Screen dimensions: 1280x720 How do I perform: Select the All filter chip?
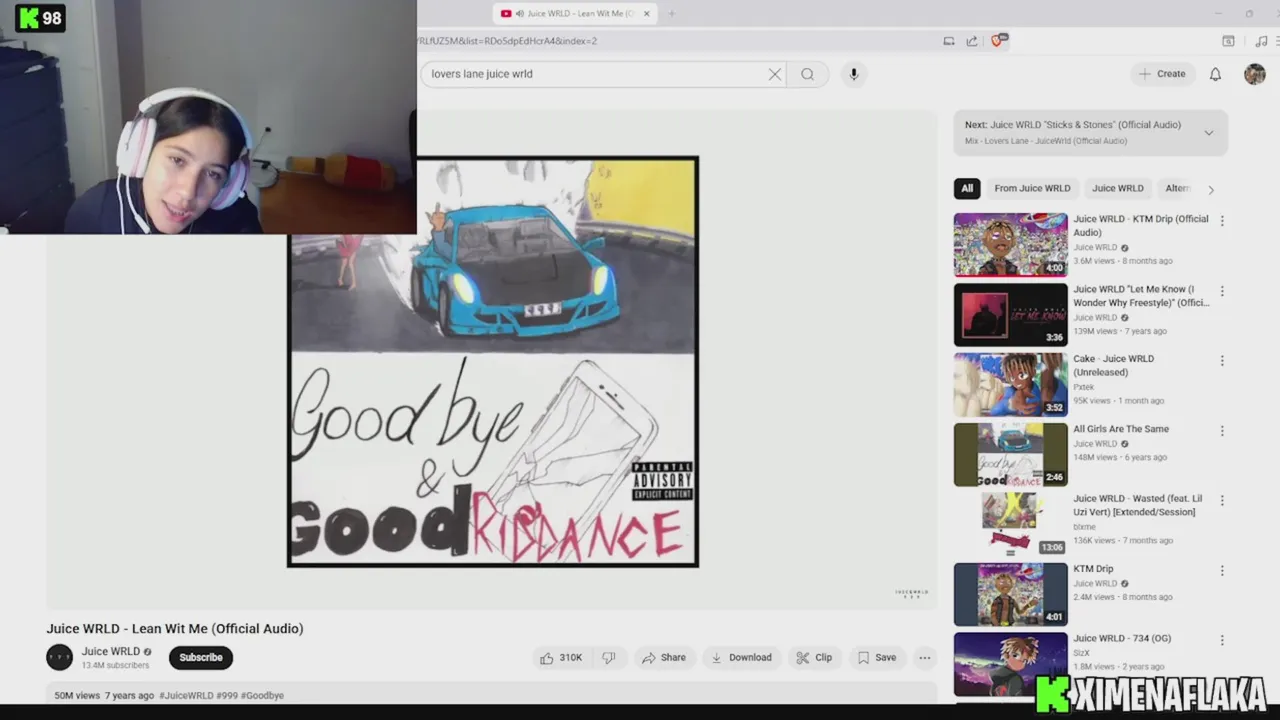click(967, 188)
